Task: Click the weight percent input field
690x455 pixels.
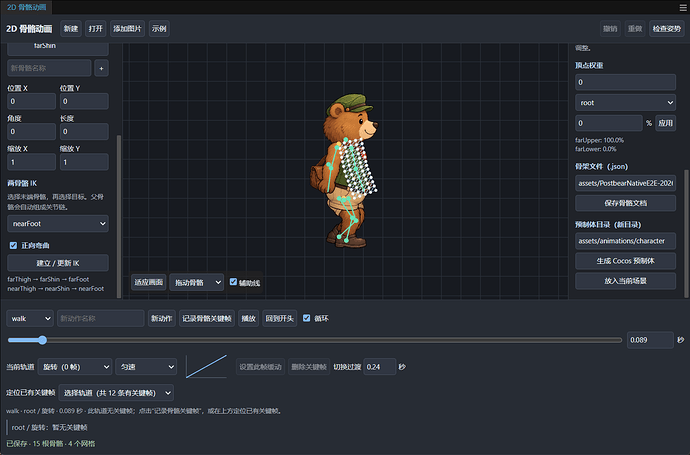Action: (609, 123)
